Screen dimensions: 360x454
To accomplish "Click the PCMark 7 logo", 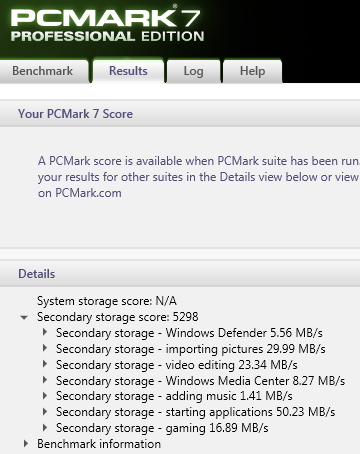I will [x=107, y=25].
